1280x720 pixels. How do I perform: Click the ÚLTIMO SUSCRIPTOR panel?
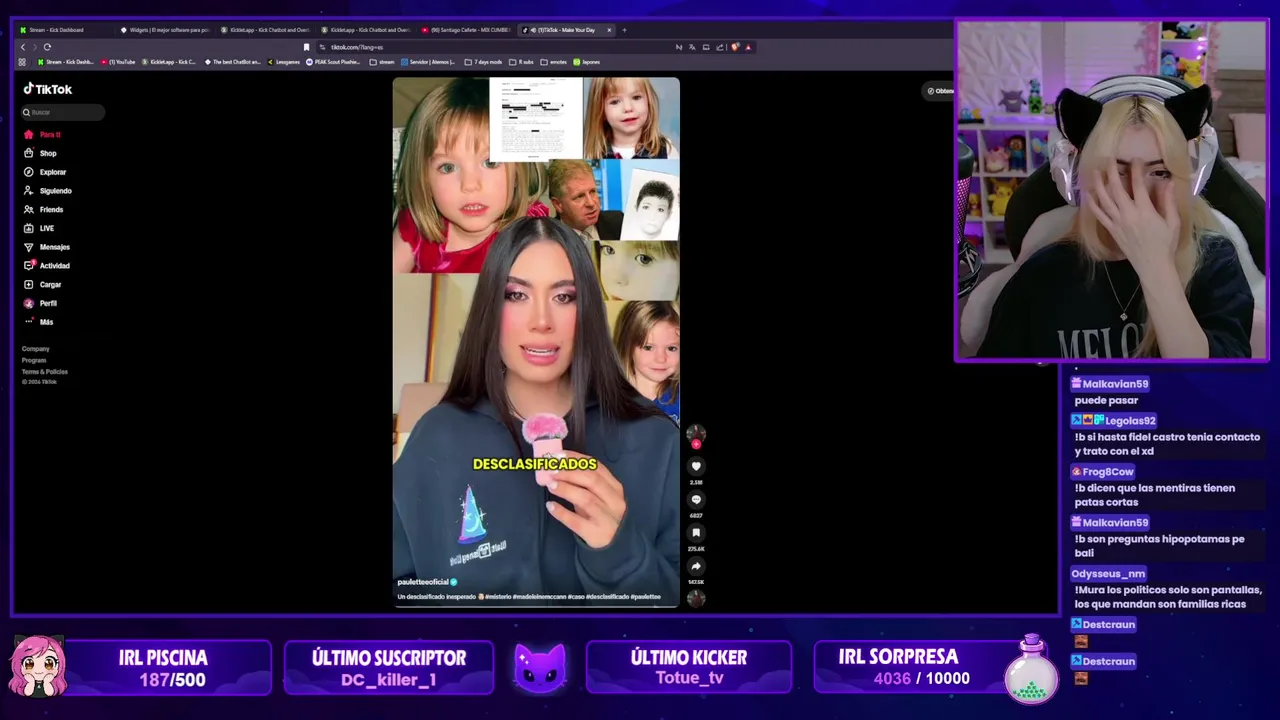click(x=389, y=668)
